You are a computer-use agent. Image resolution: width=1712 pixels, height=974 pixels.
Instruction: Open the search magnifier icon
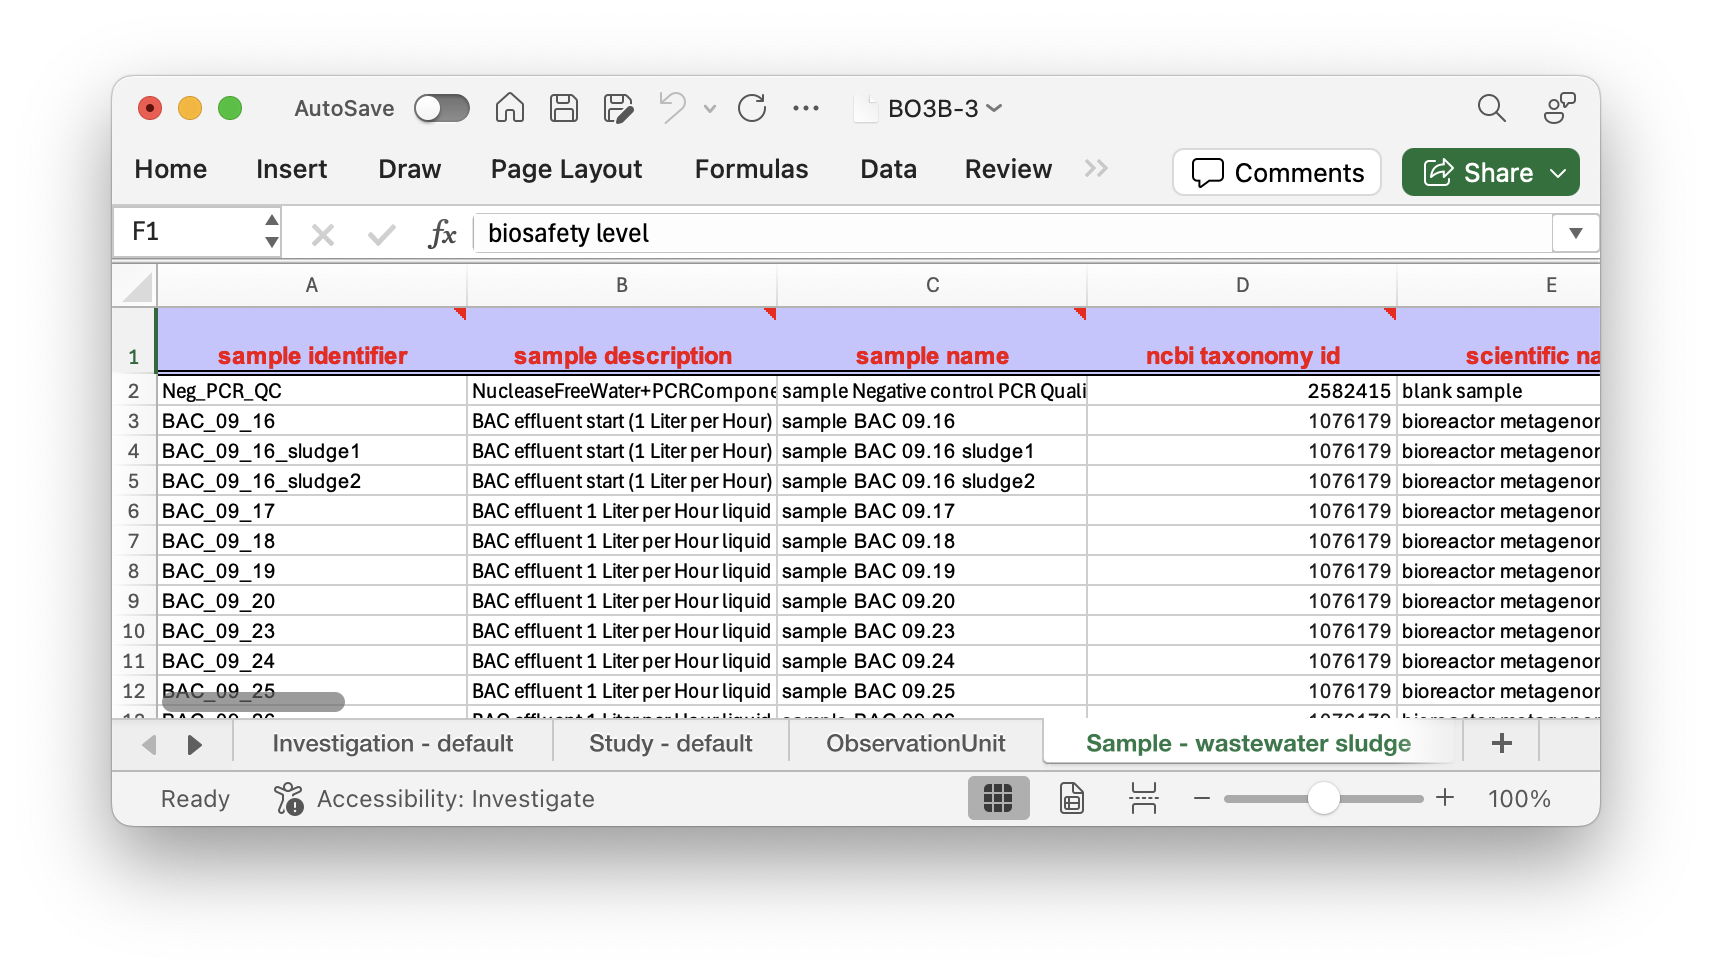click(1491, 108)
